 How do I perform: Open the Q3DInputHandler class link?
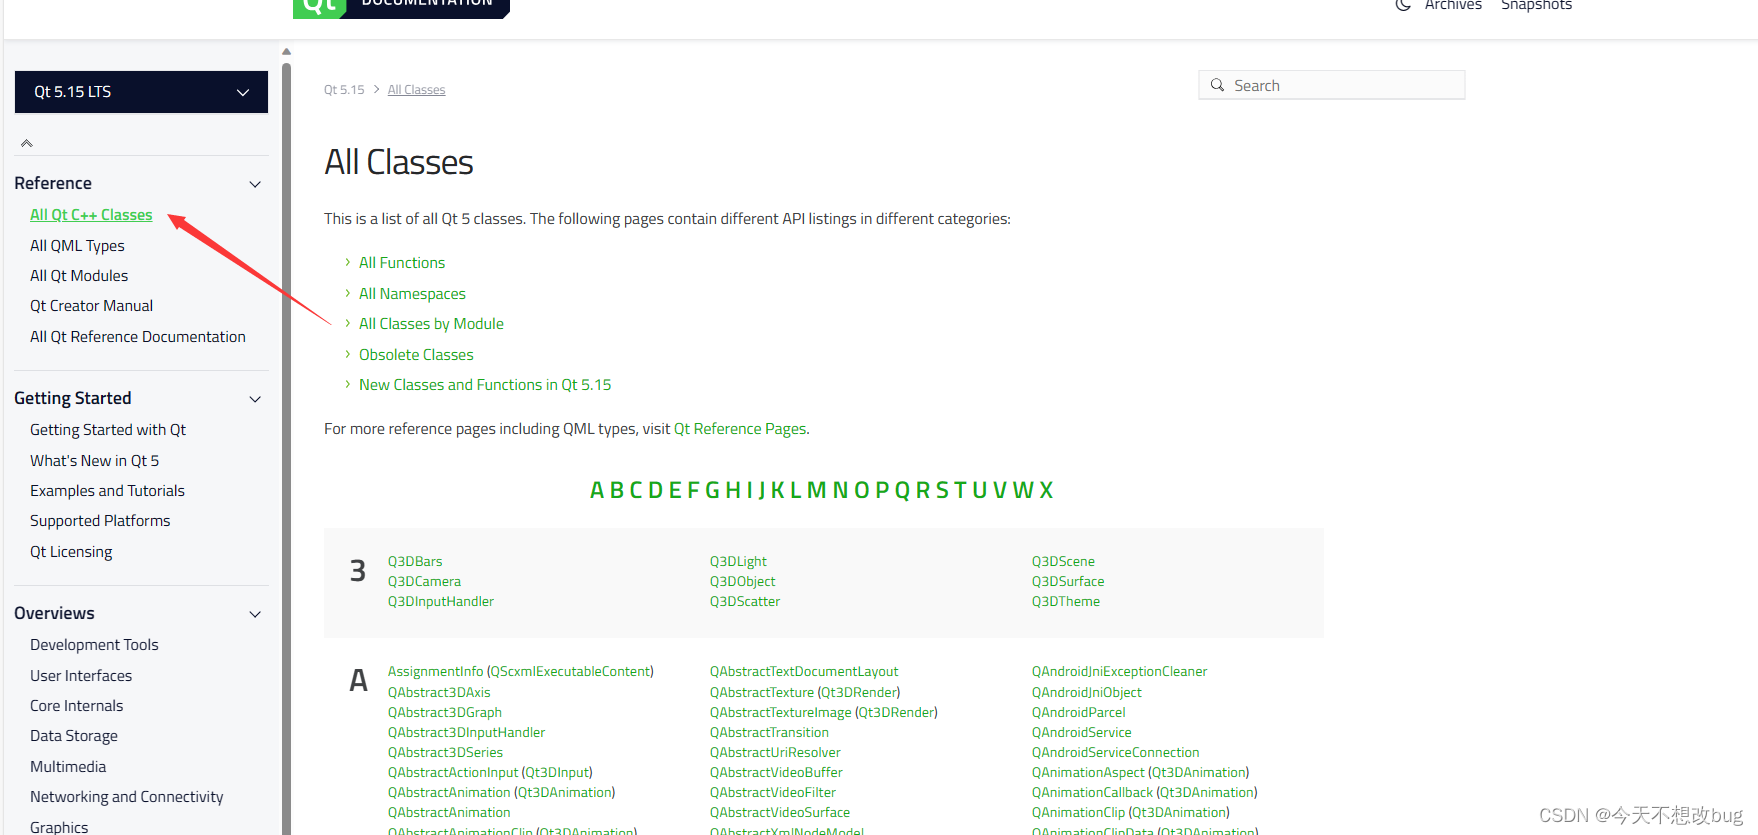click(x=441, y=602)
